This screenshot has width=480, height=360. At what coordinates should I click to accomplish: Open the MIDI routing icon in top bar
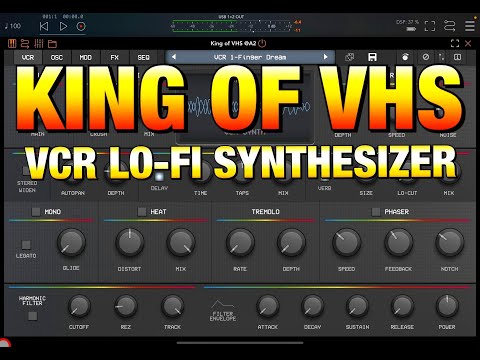(450, 26)
